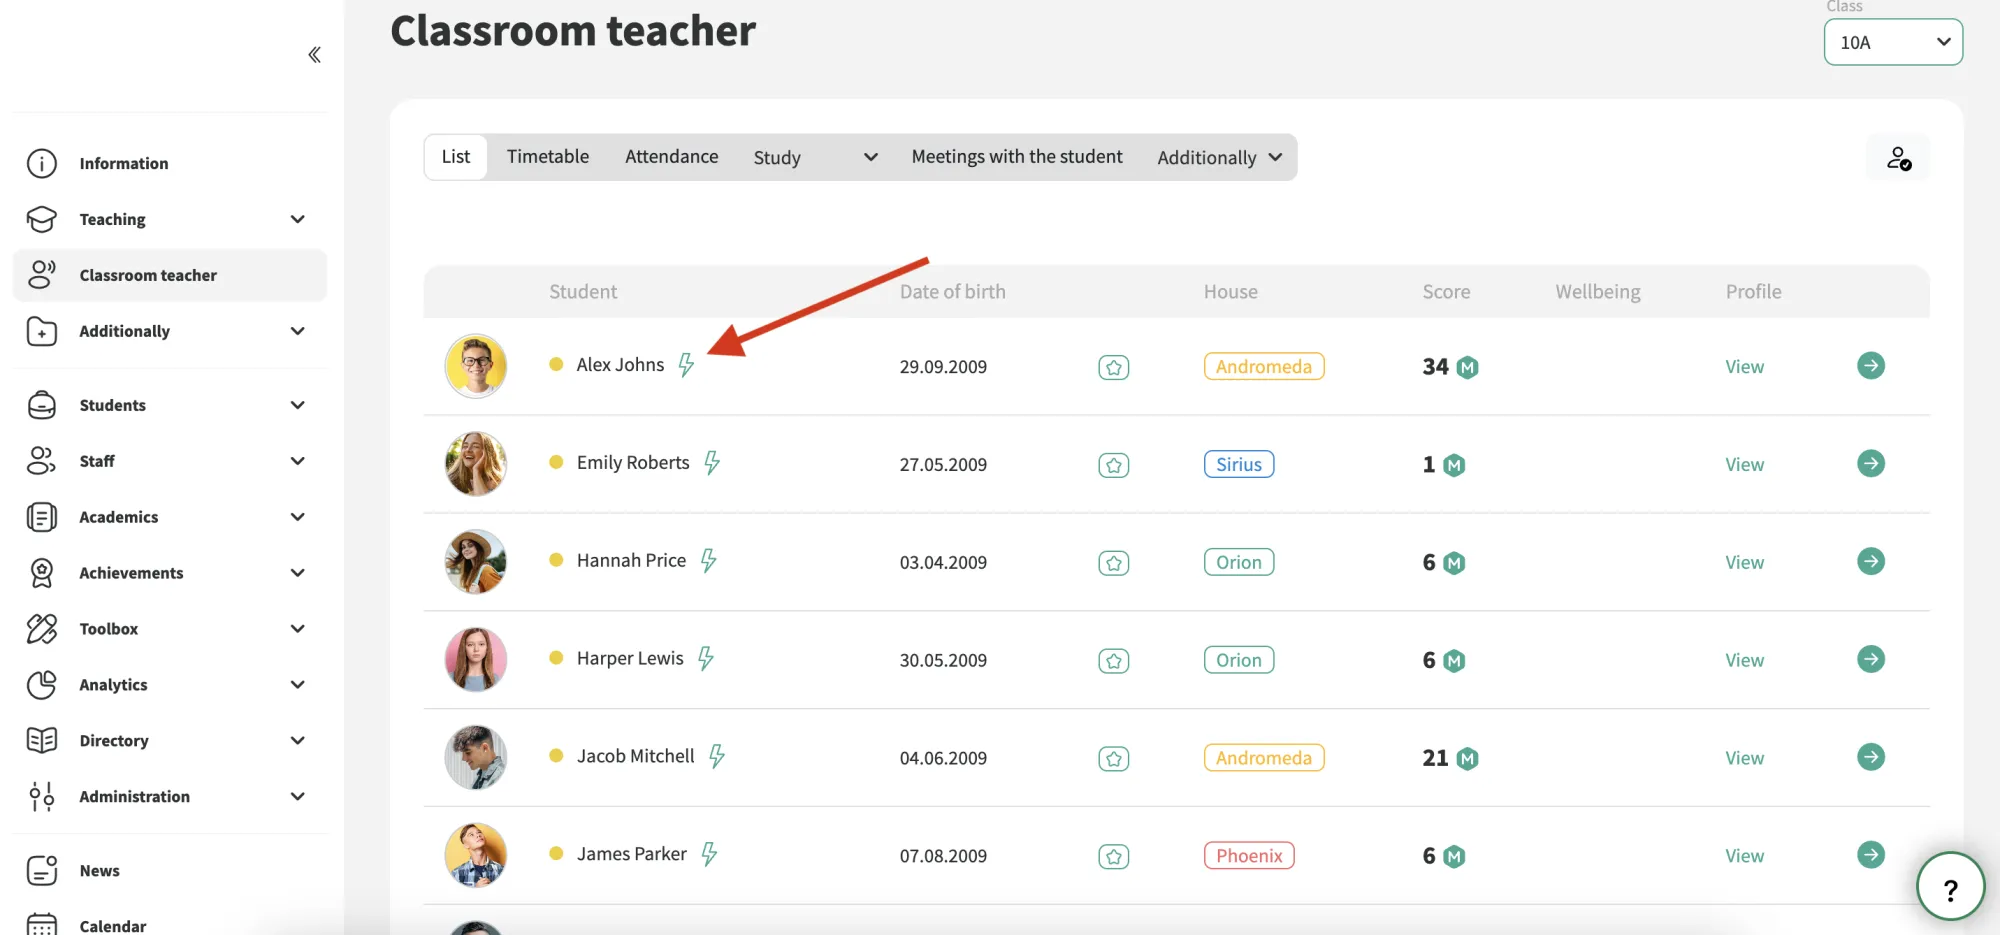Open the help question mark button
2000x935 pixels.
[1950, 887]
